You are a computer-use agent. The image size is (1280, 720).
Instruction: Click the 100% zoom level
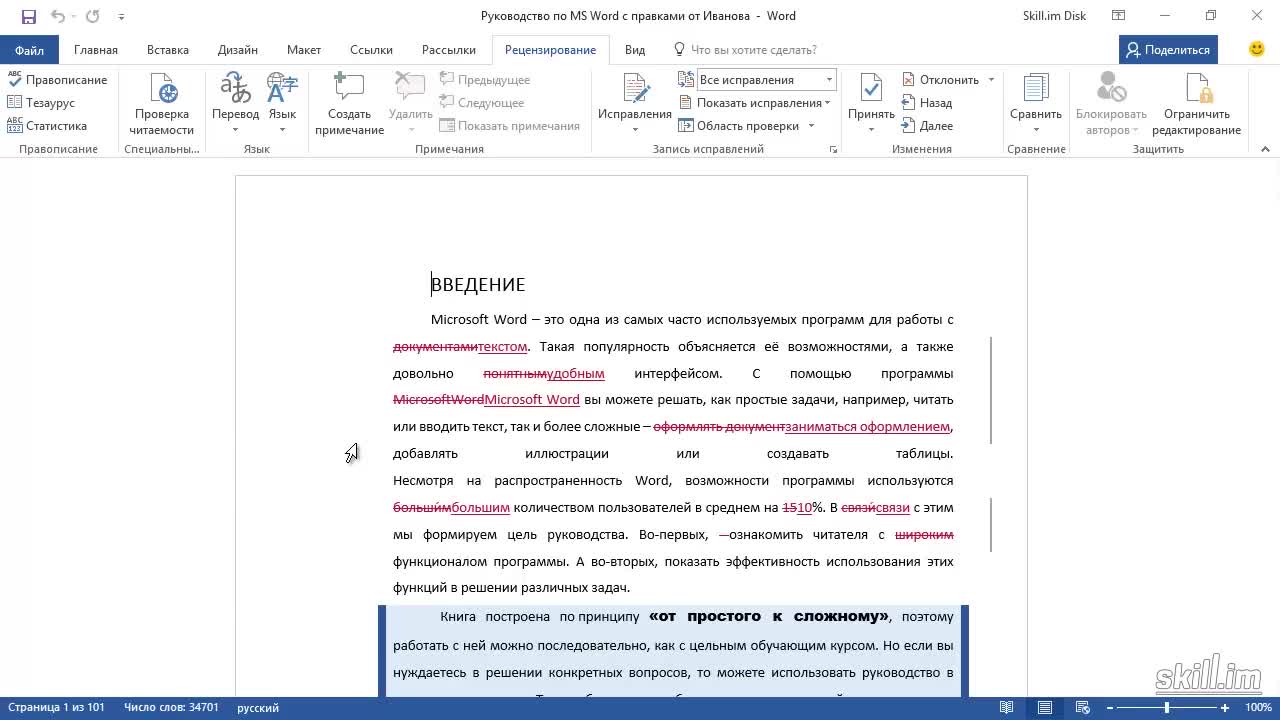(1257, 708)
